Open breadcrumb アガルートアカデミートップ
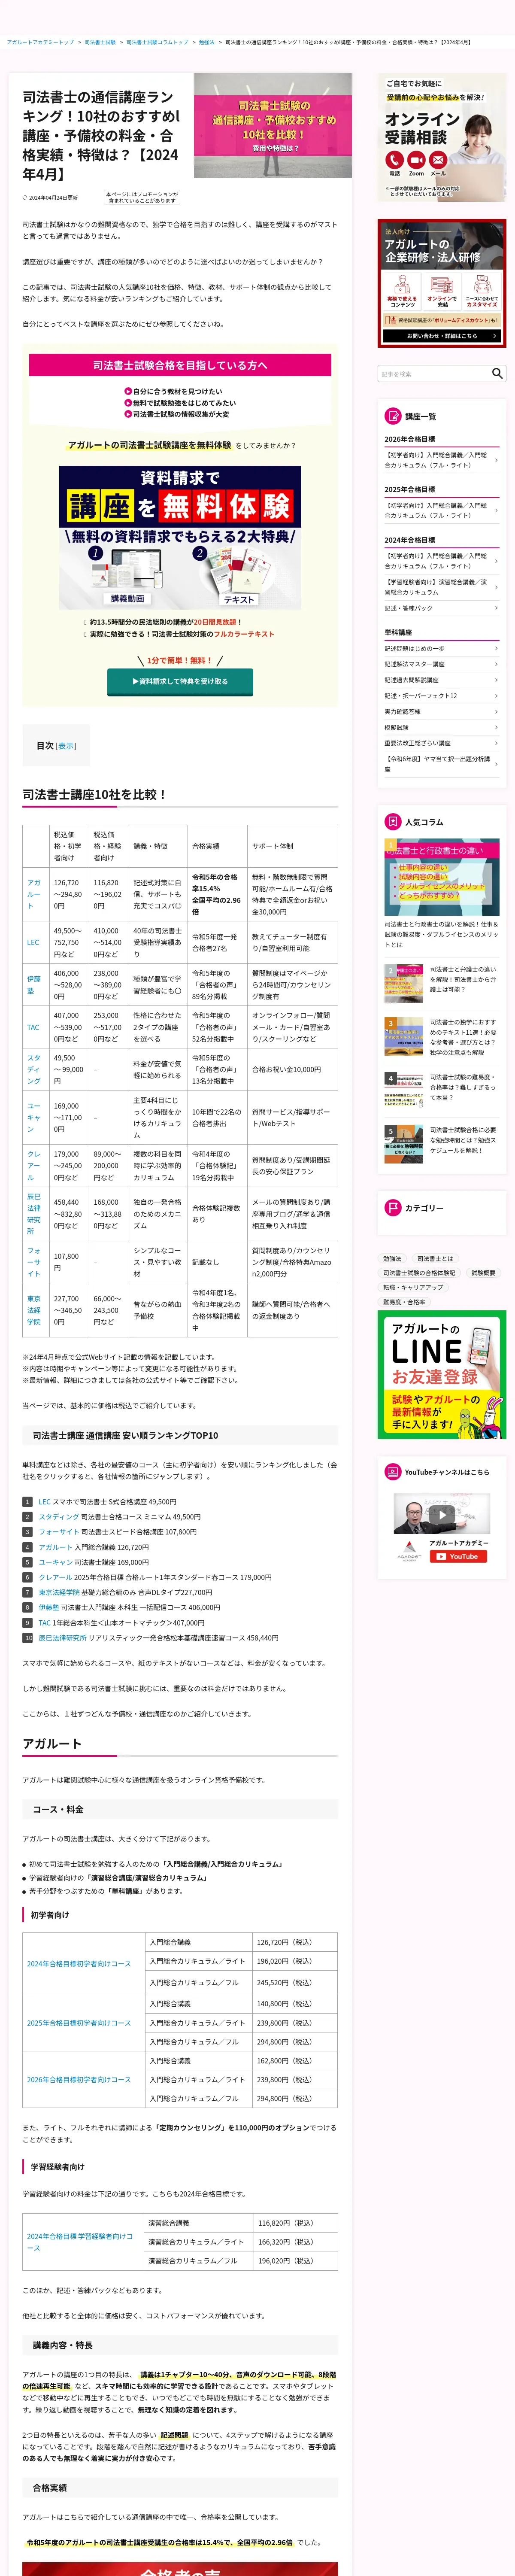Viewport: 515px width, 2576px height. coord(40,42)
